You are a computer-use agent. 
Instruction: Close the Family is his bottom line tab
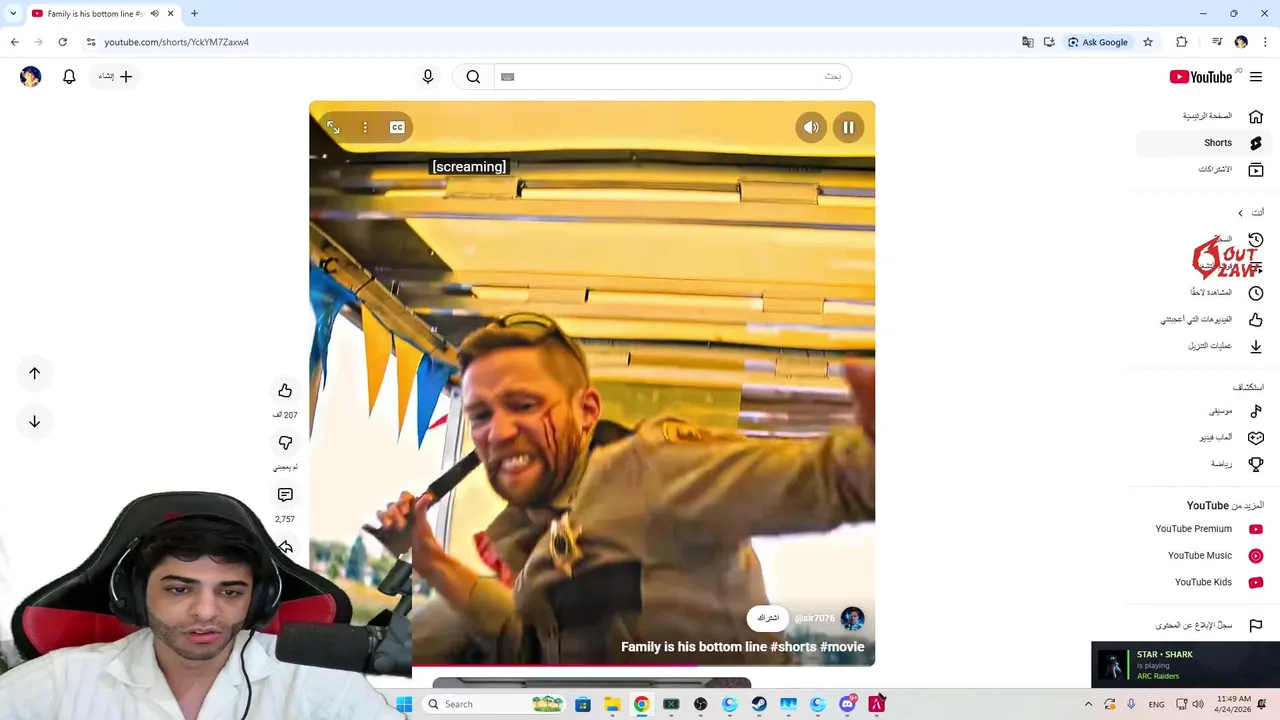tap(170, 13)
